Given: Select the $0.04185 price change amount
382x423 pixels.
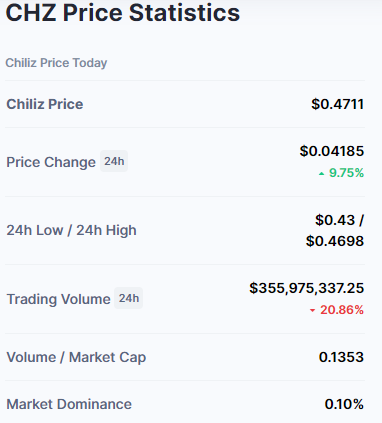Looking at the screenshot, I should 332,151.
